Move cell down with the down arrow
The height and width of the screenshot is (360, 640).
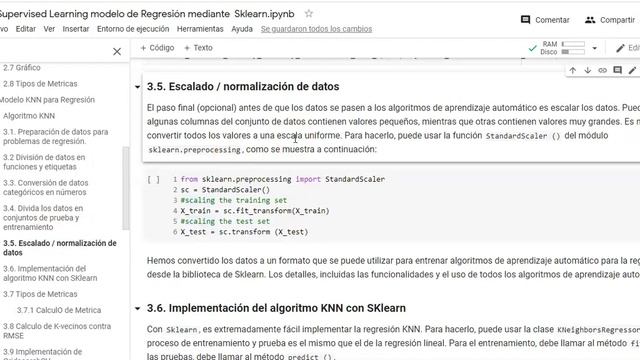click(588, 70)
